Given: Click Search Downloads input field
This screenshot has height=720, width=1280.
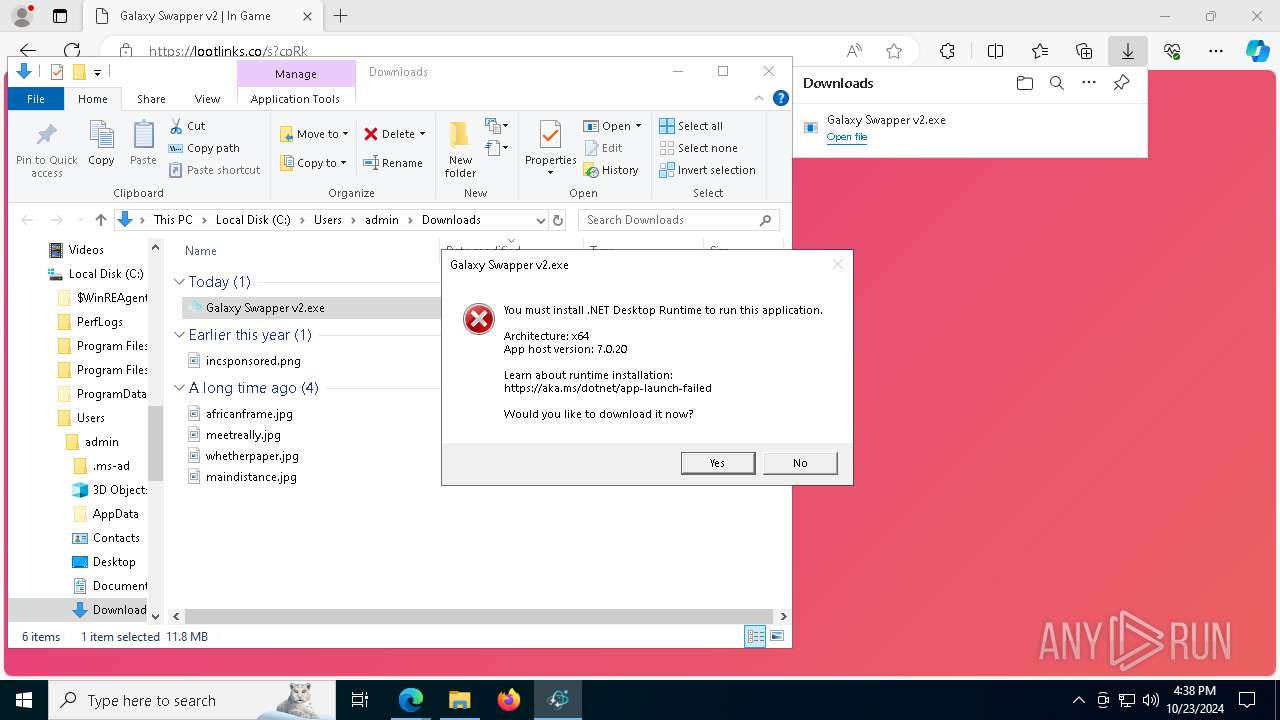Looking at the screenshot, I should (x=678, y=220).
